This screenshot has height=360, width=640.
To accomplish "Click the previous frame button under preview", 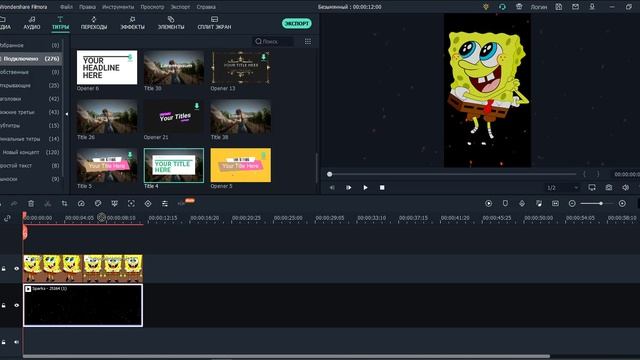I will (x=332, y=188).
